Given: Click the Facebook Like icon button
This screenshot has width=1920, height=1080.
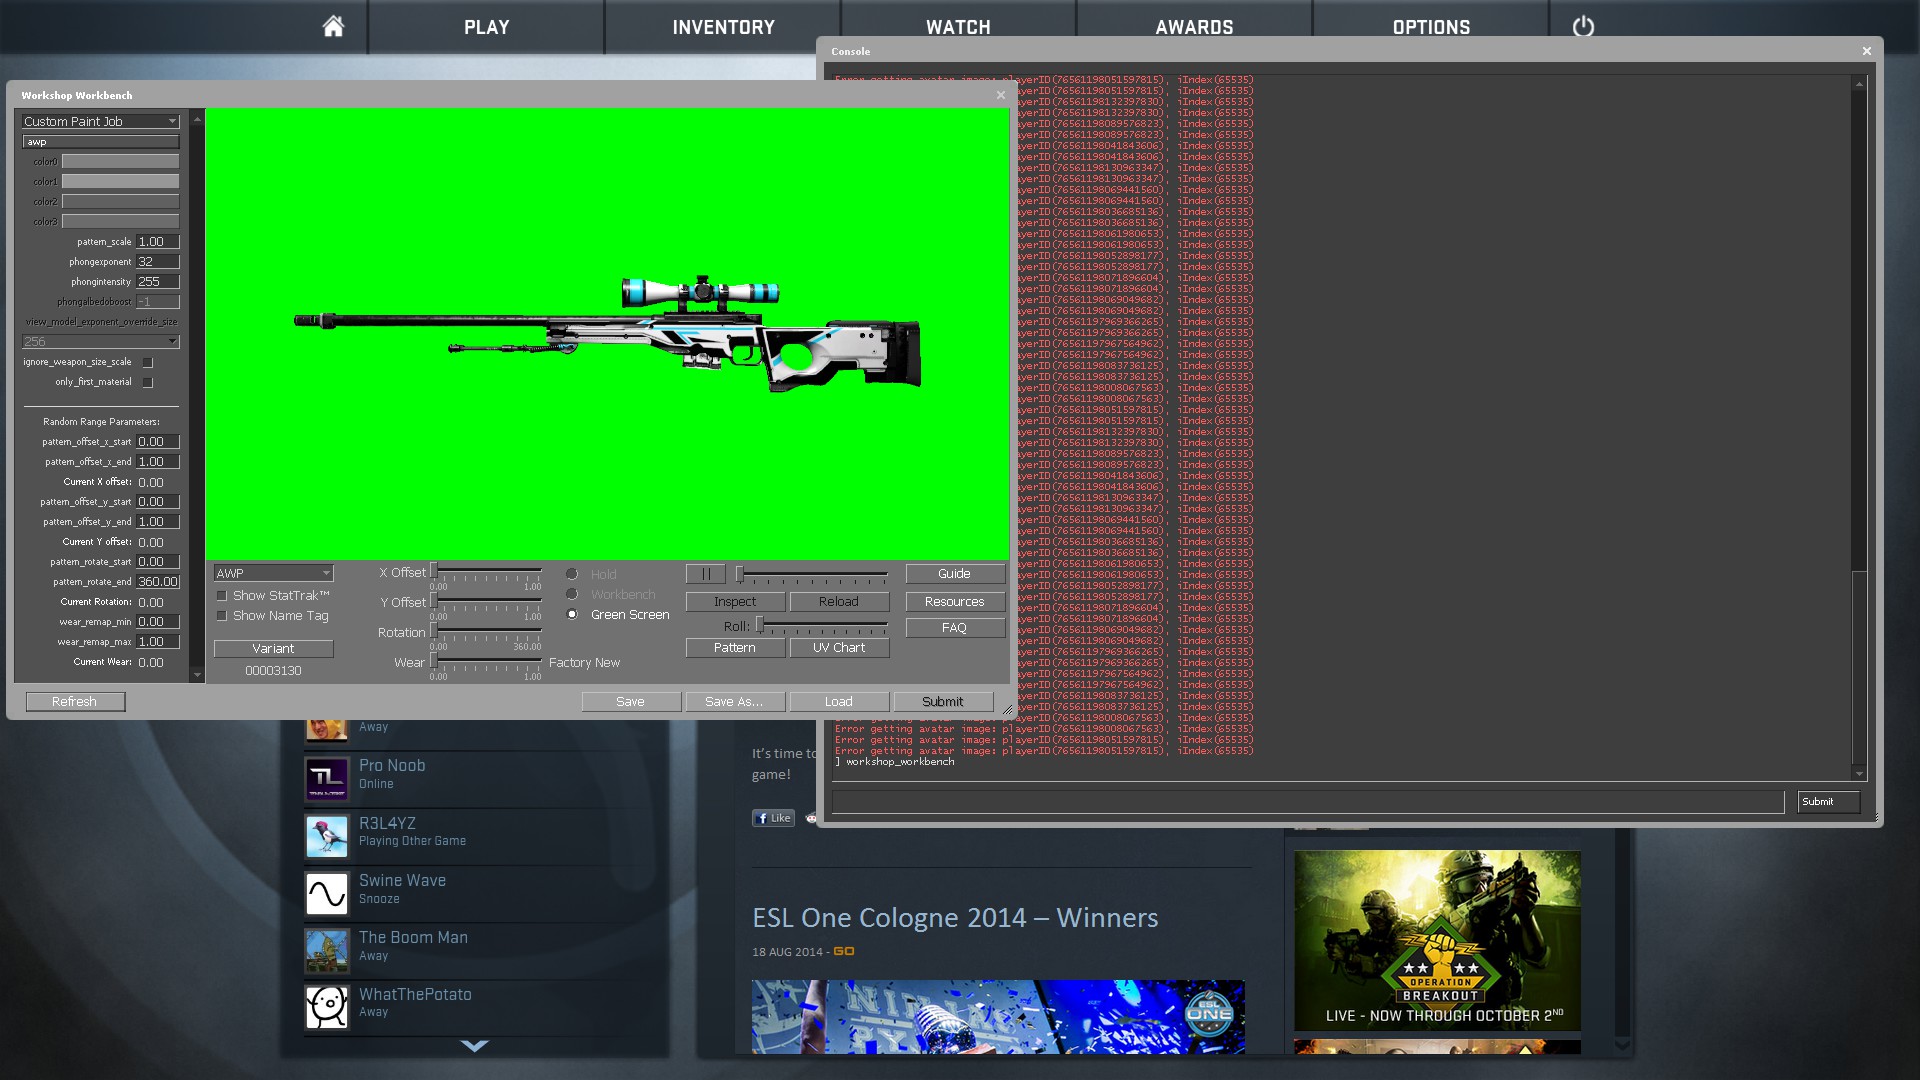Looking at the screenshot, I should (x=773, y=818).
